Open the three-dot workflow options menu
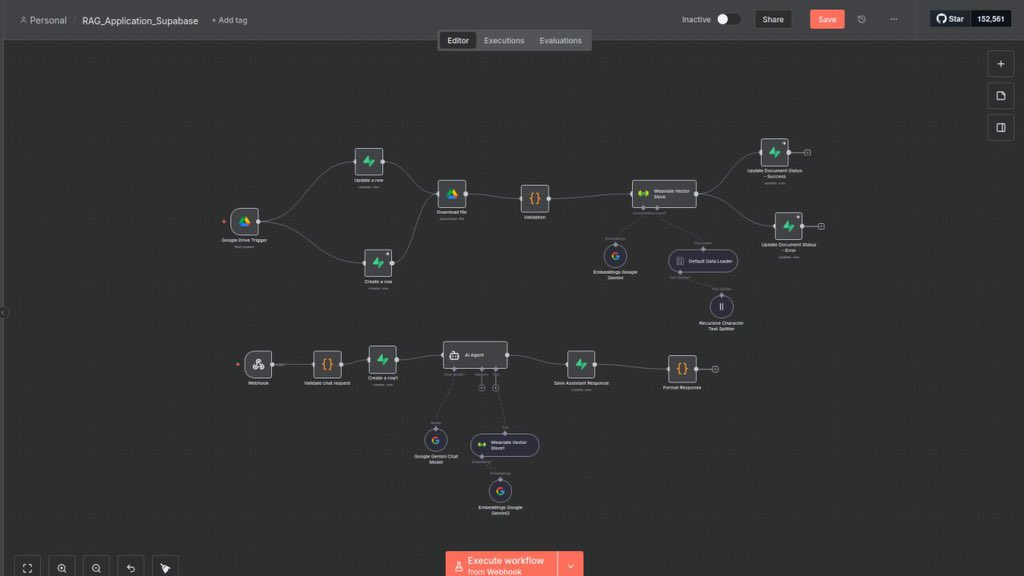This screenshot has height=576, width=1024. click(893, 18)
